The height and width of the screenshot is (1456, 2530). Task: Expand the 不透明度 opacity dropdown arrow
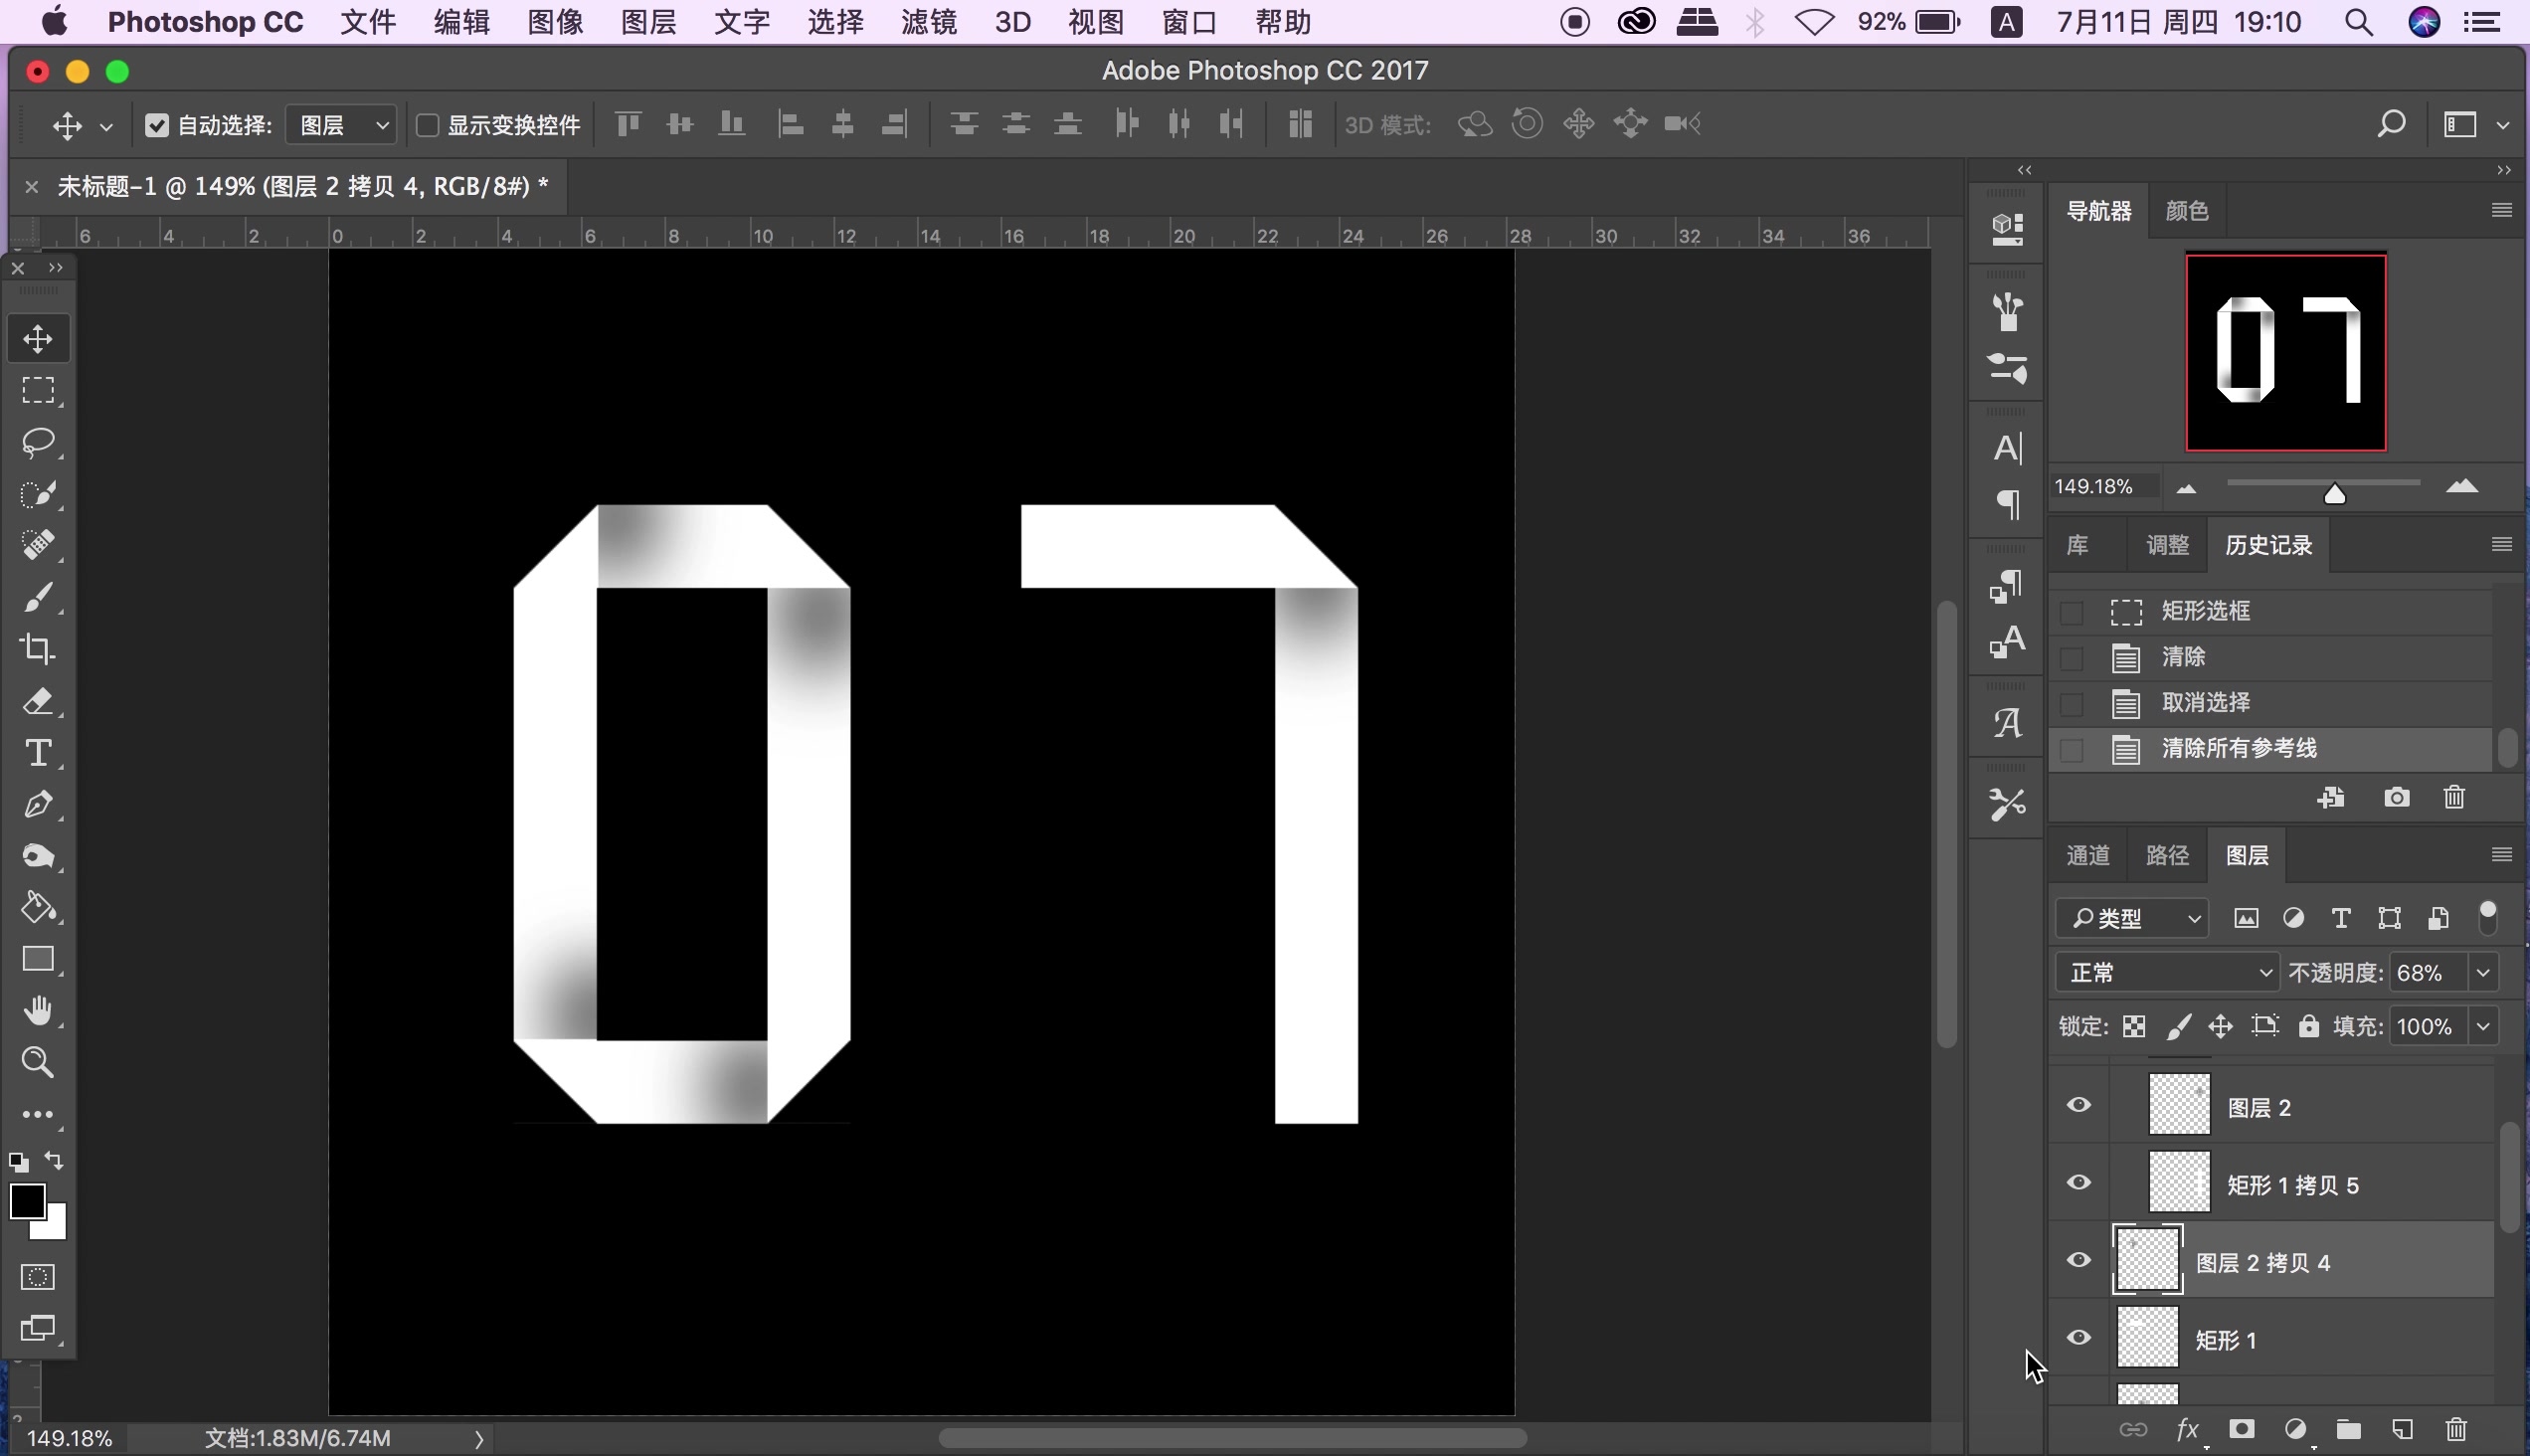pyautogui.click(x=2483, y=972)
